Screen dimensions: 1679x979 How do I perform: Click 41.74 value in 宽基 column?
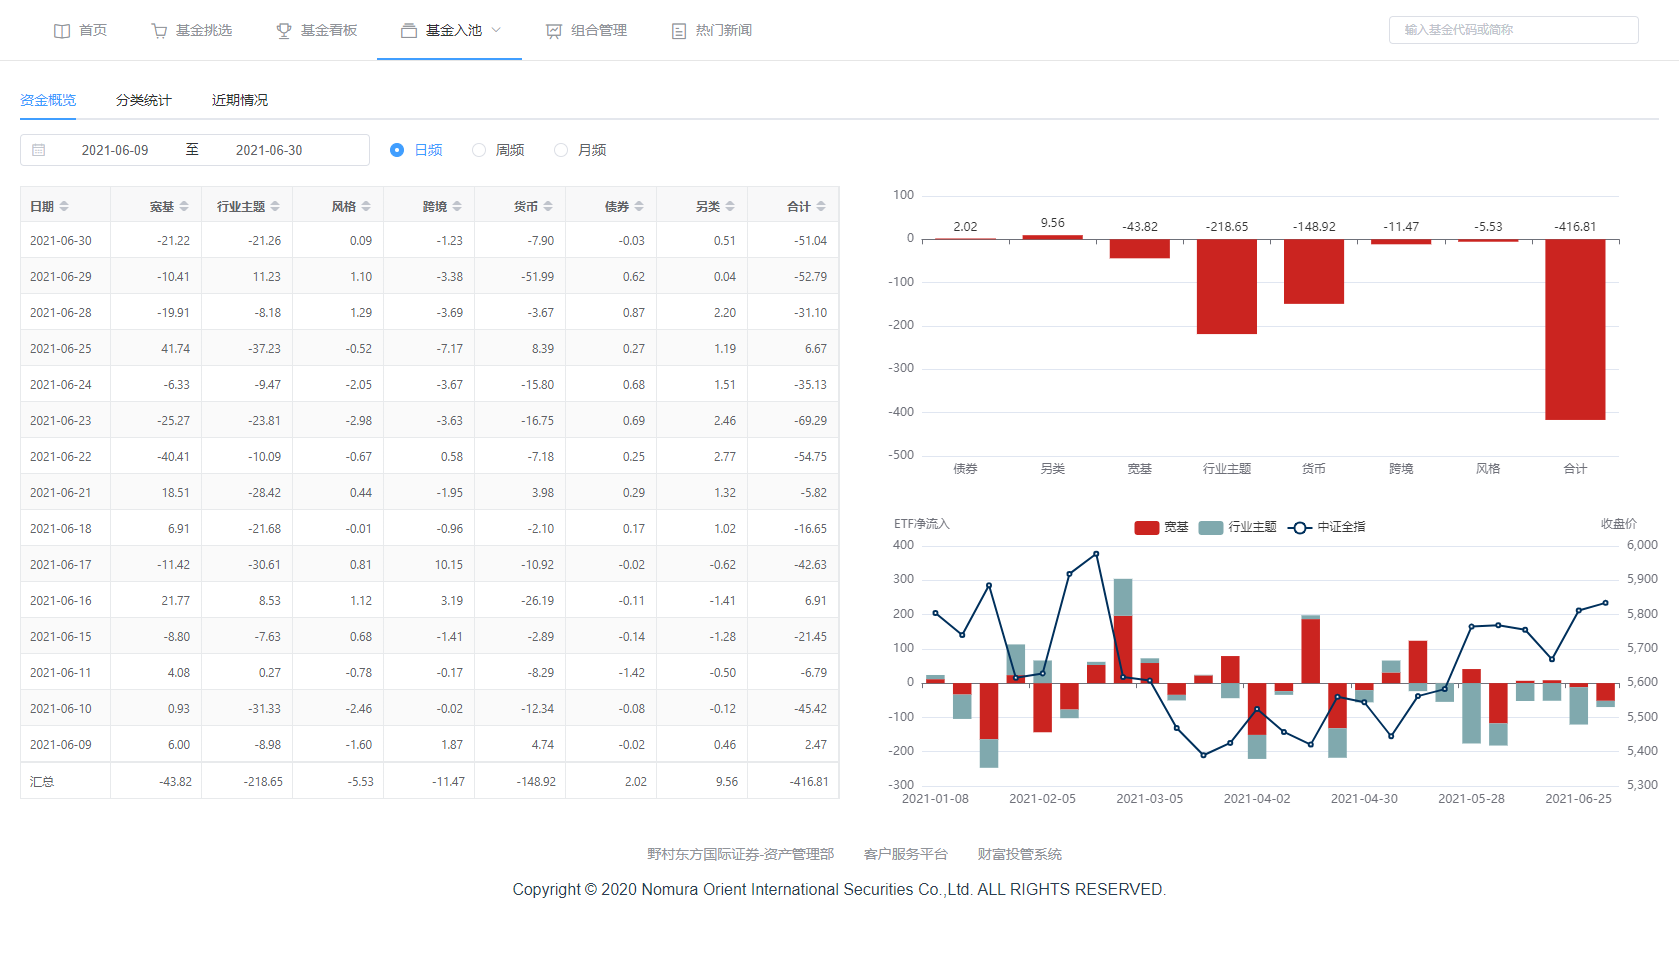[175, 349]
